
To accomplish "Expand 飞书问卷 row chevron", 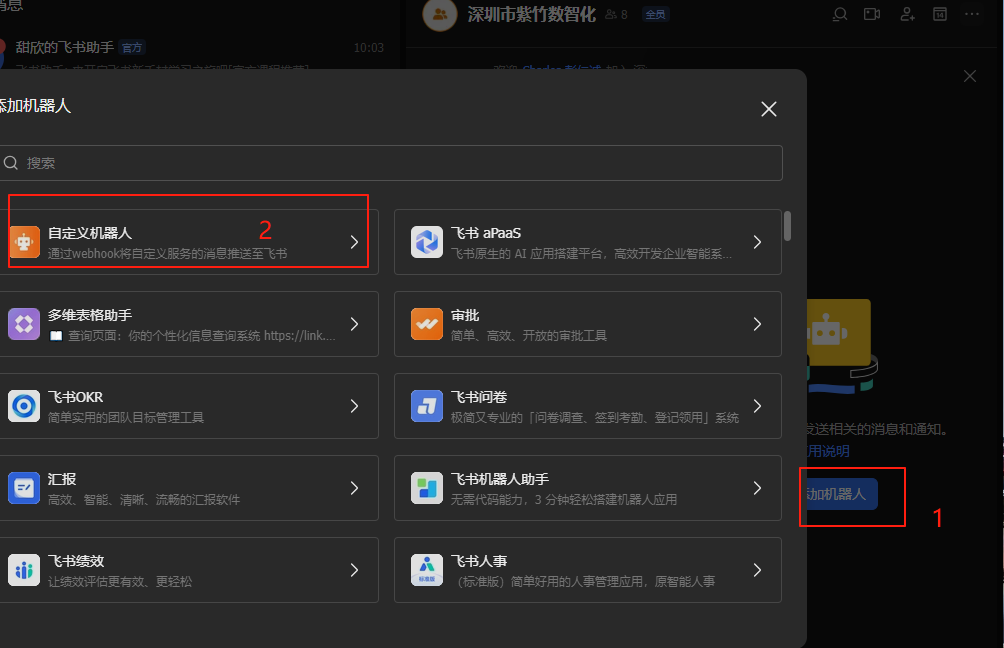I will (757, 406).
